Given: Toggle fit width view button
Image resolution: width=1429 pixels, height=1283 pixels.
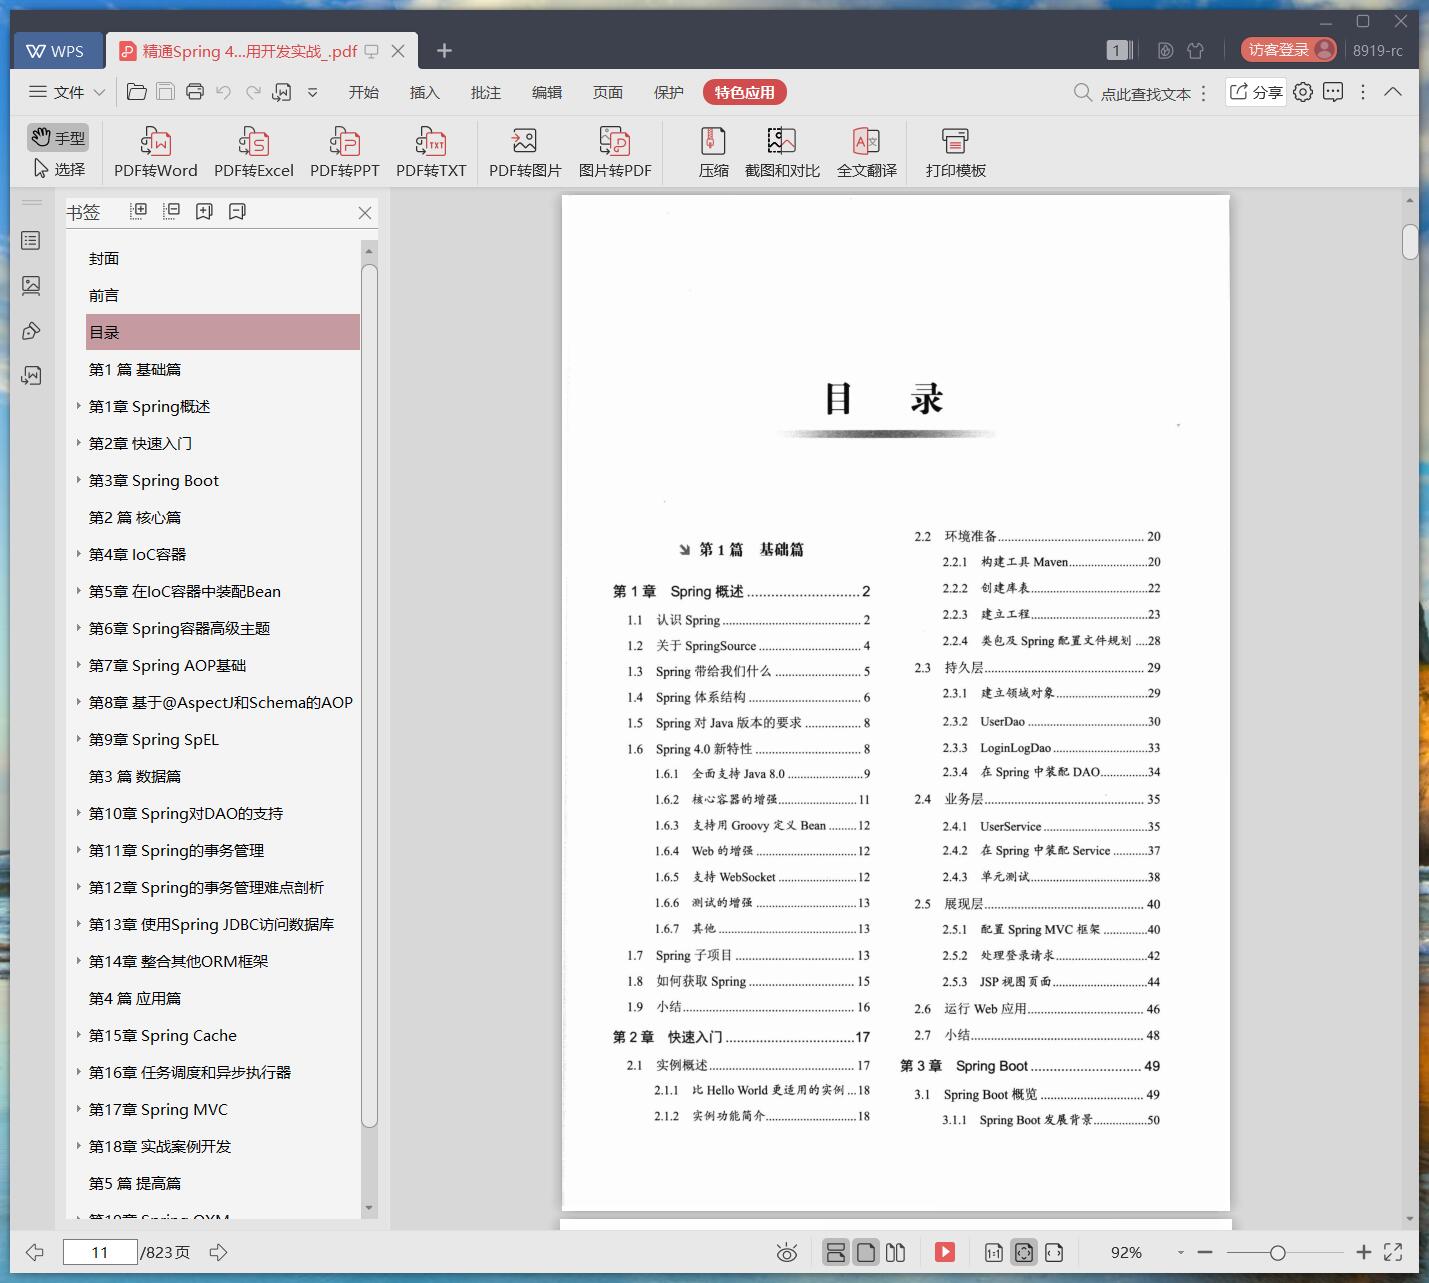Looking at the screenshot, I should (1054, 1252).
